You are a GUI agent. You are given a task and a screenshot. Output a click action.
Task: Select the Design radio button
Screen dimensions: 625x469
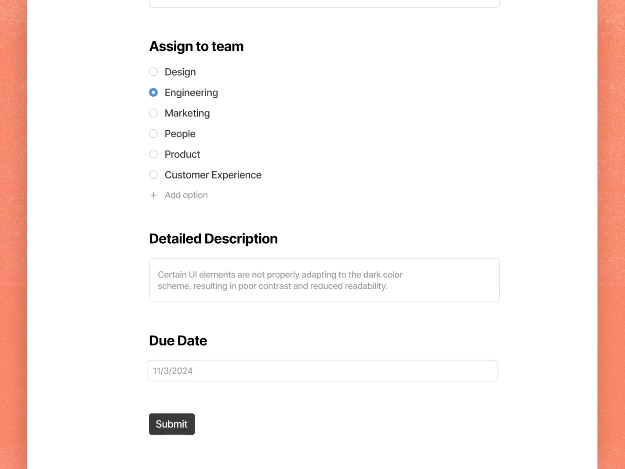click(x=153, y=72)
